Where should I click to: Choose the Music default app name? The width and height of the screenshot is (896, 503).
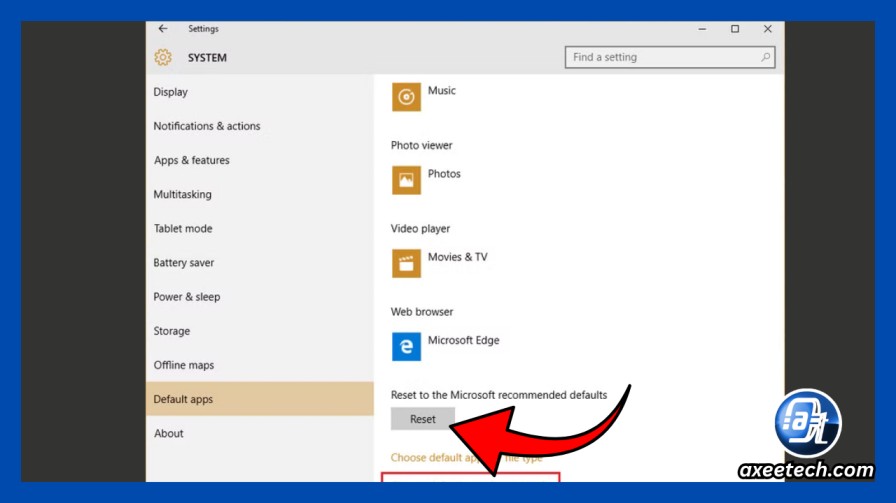[442, 90]
